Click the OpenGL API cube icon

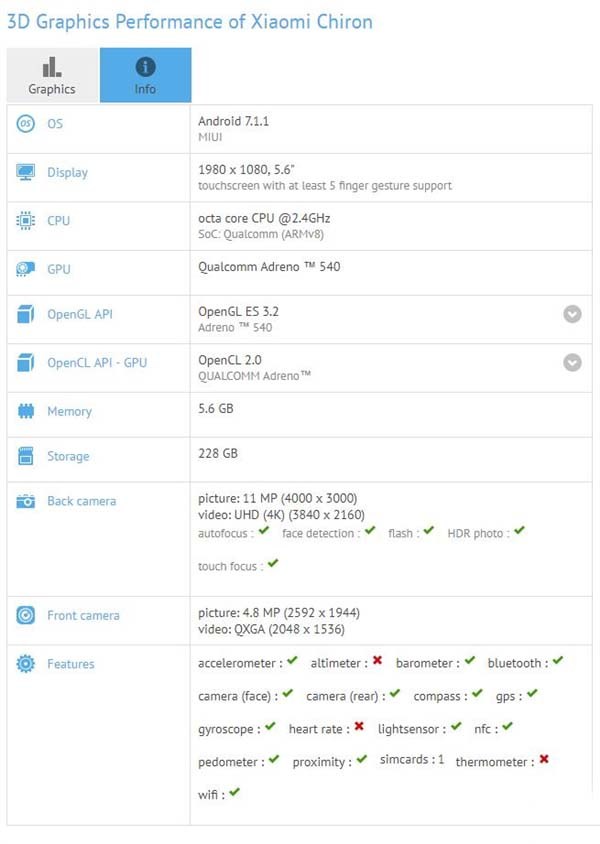coord(25,314)
